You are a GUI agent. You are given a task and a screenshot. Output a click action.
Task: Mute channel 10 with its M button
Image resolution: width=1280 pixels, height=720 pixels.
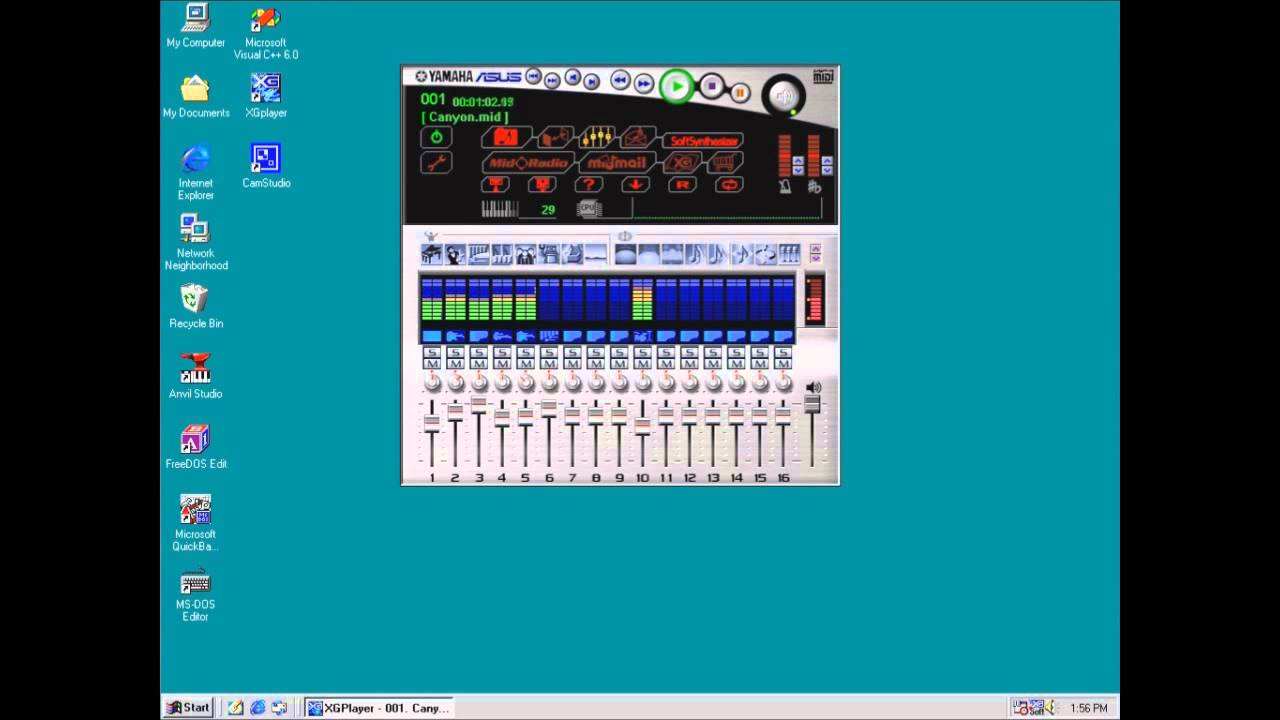(643, 364)
